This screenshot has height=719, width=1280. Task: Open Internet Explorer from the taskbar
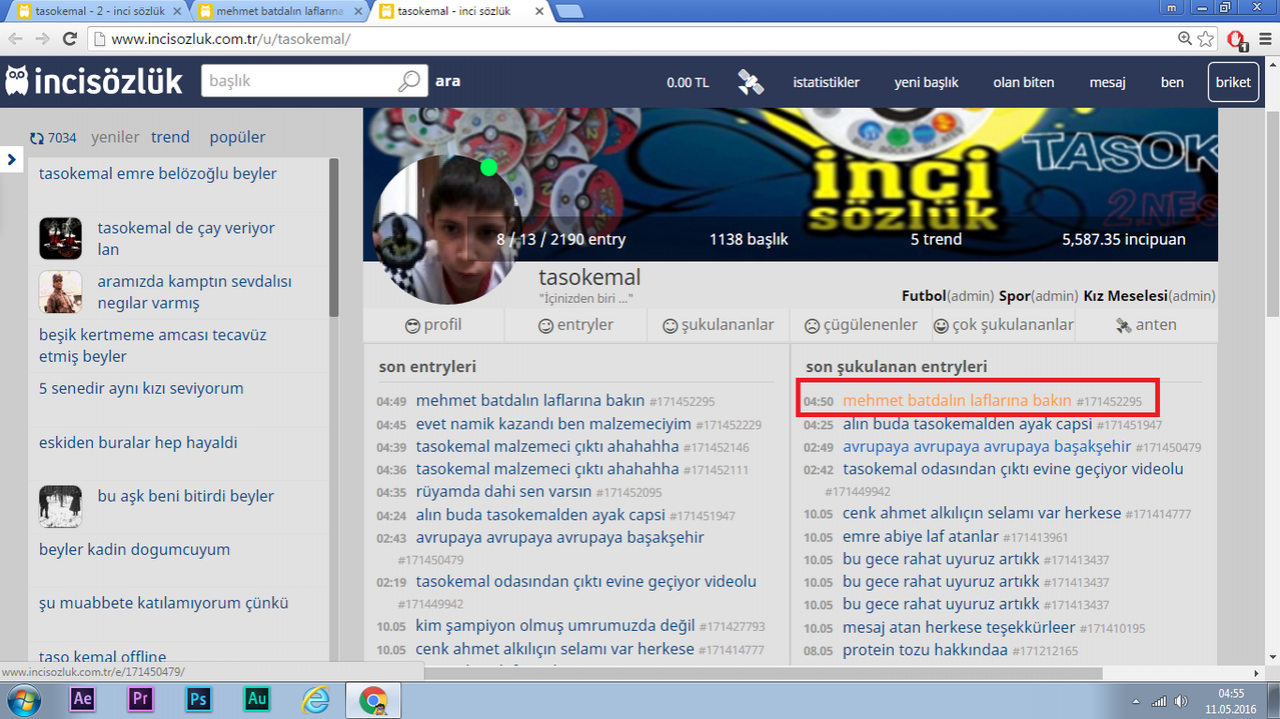314,700
